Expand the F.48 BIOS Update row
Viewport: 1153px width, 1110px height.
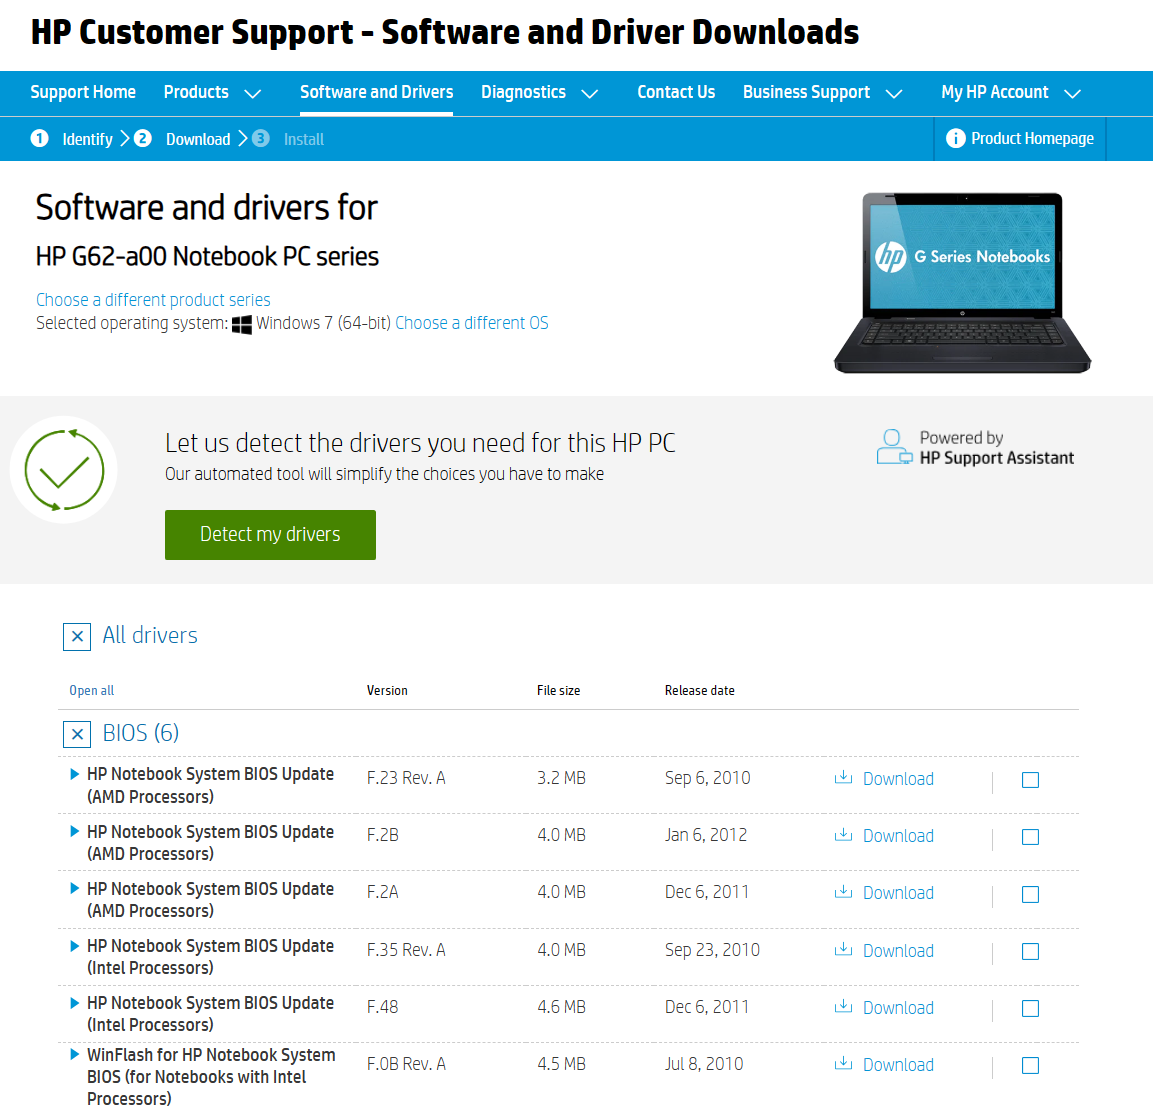(74, 1003)
